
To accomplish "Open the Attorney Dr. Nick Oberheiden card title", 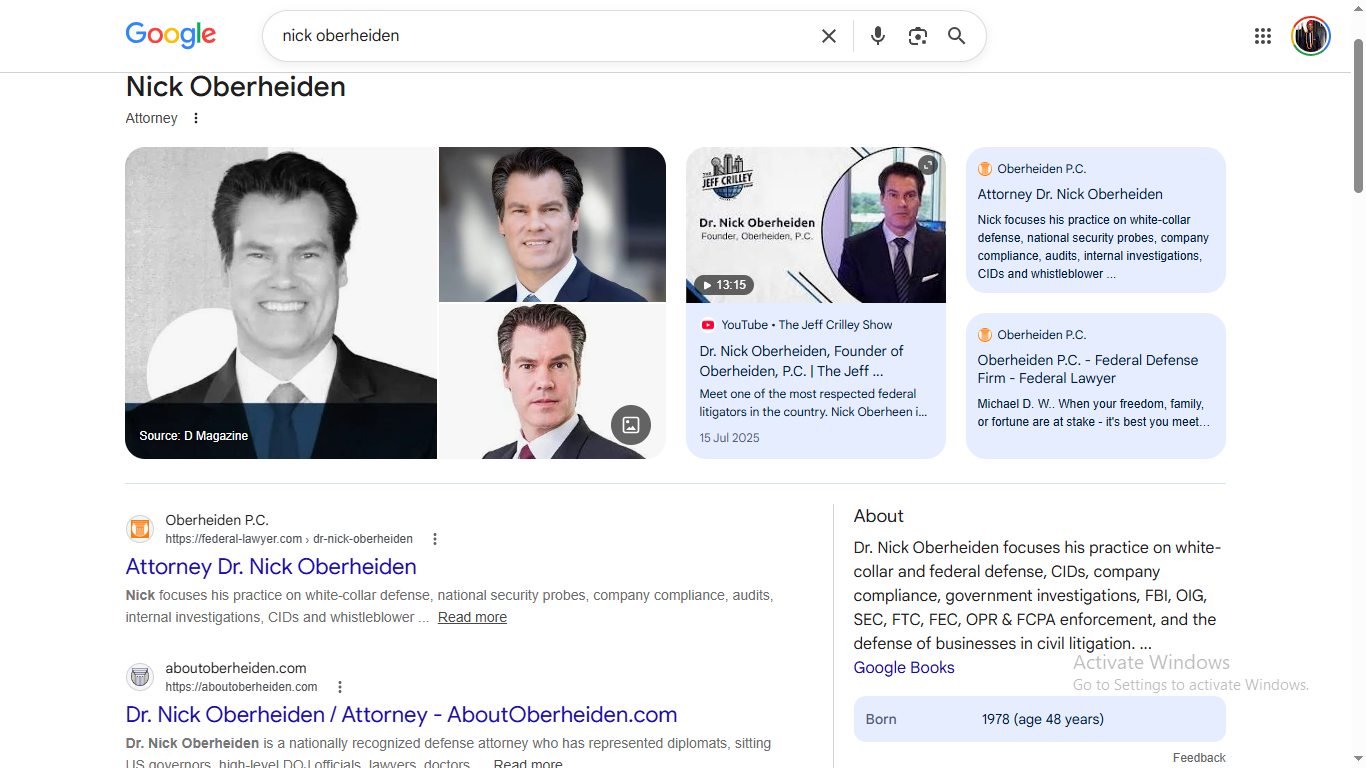I will point(1070,195).
